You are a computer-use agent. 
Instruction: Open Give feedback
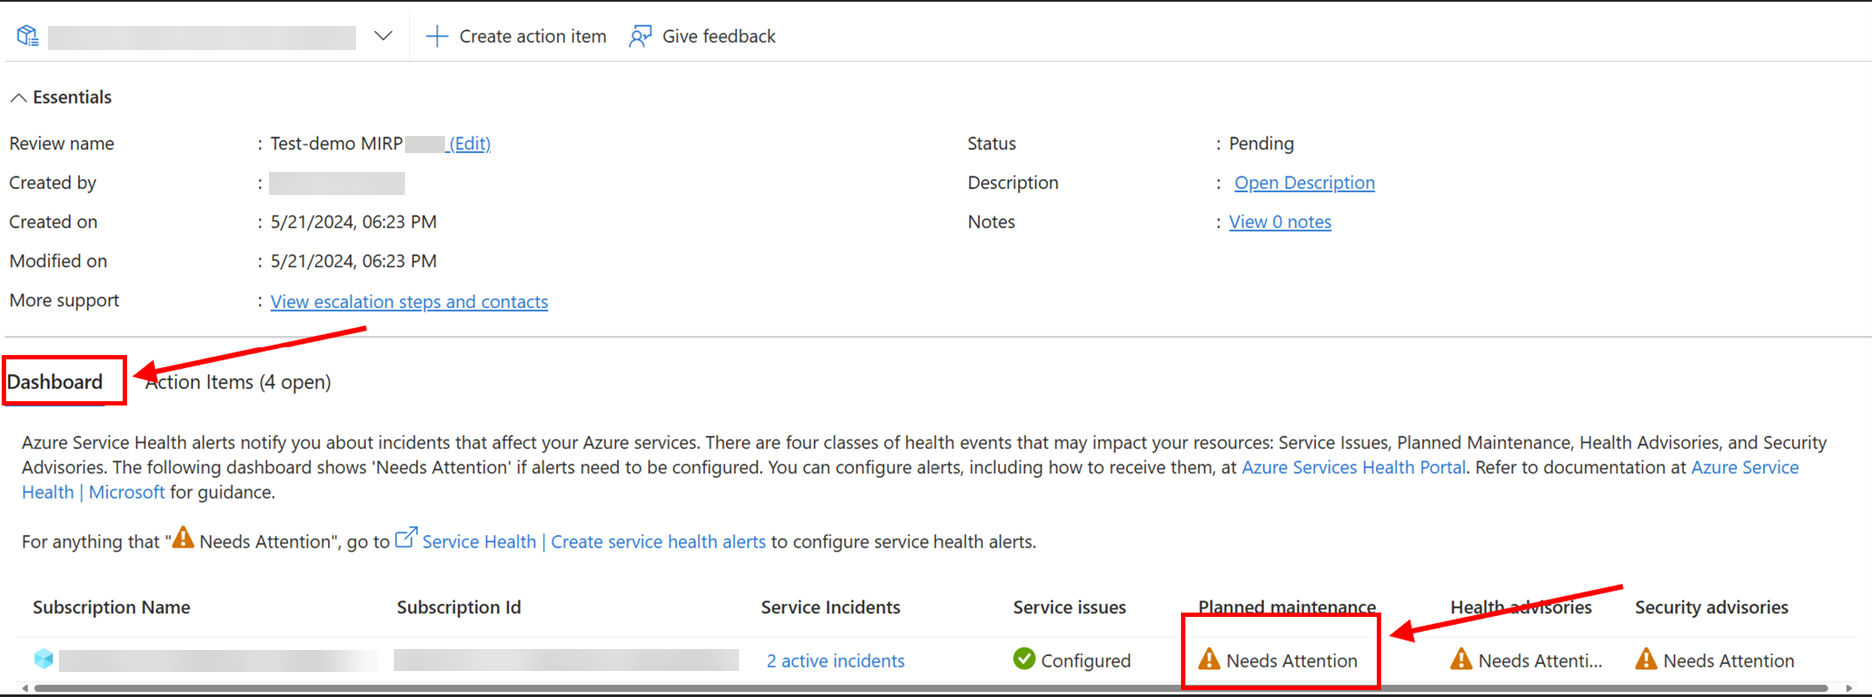[x=702, y=36]
